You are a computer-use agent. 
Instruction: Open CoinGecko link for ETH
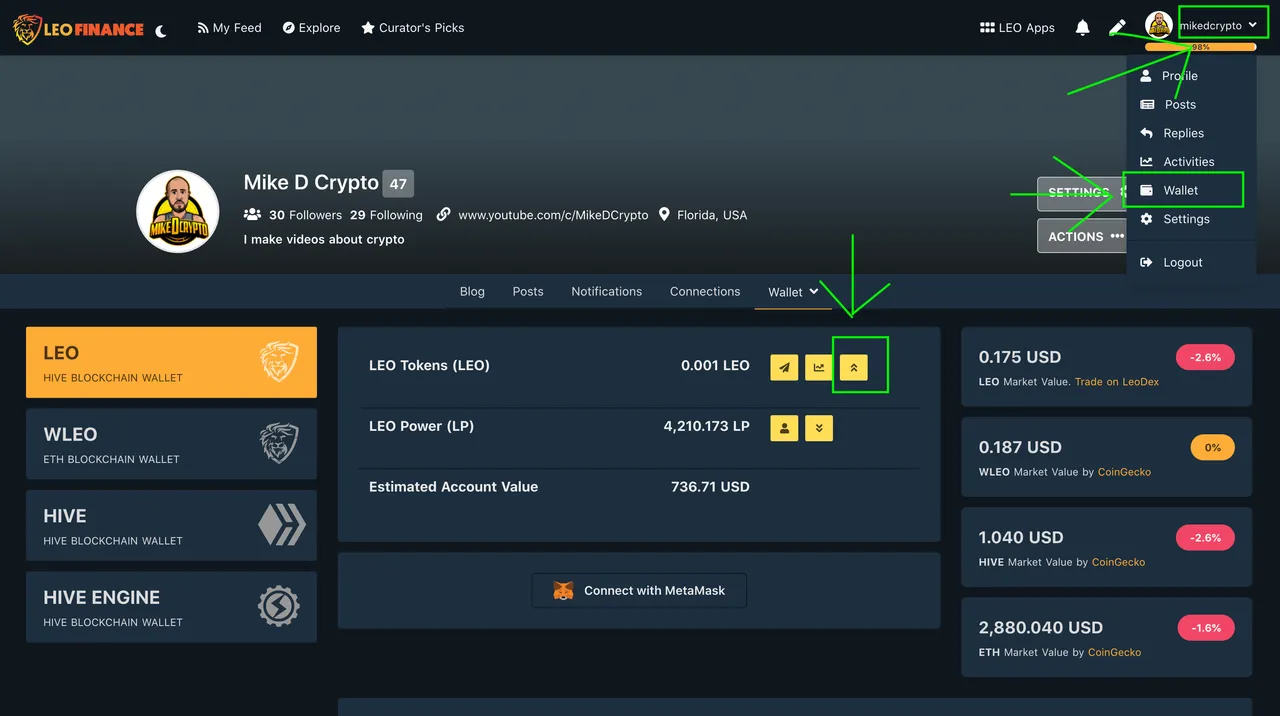(x=1114, y=652)
